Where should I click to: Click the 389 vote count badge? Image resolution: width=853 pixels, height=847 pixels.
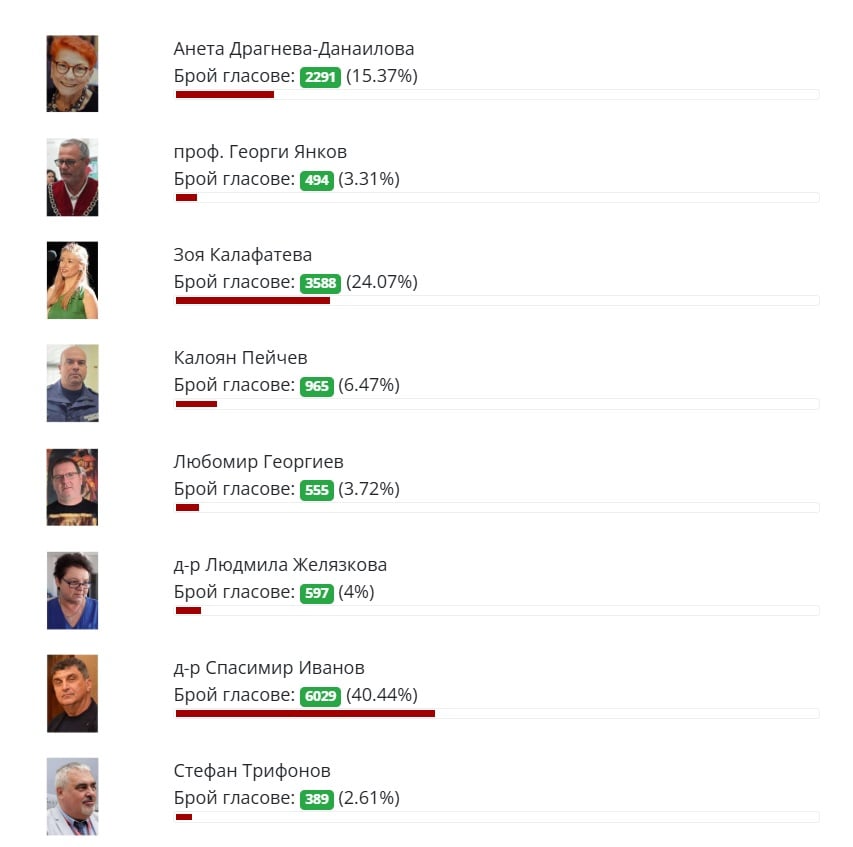317,799
